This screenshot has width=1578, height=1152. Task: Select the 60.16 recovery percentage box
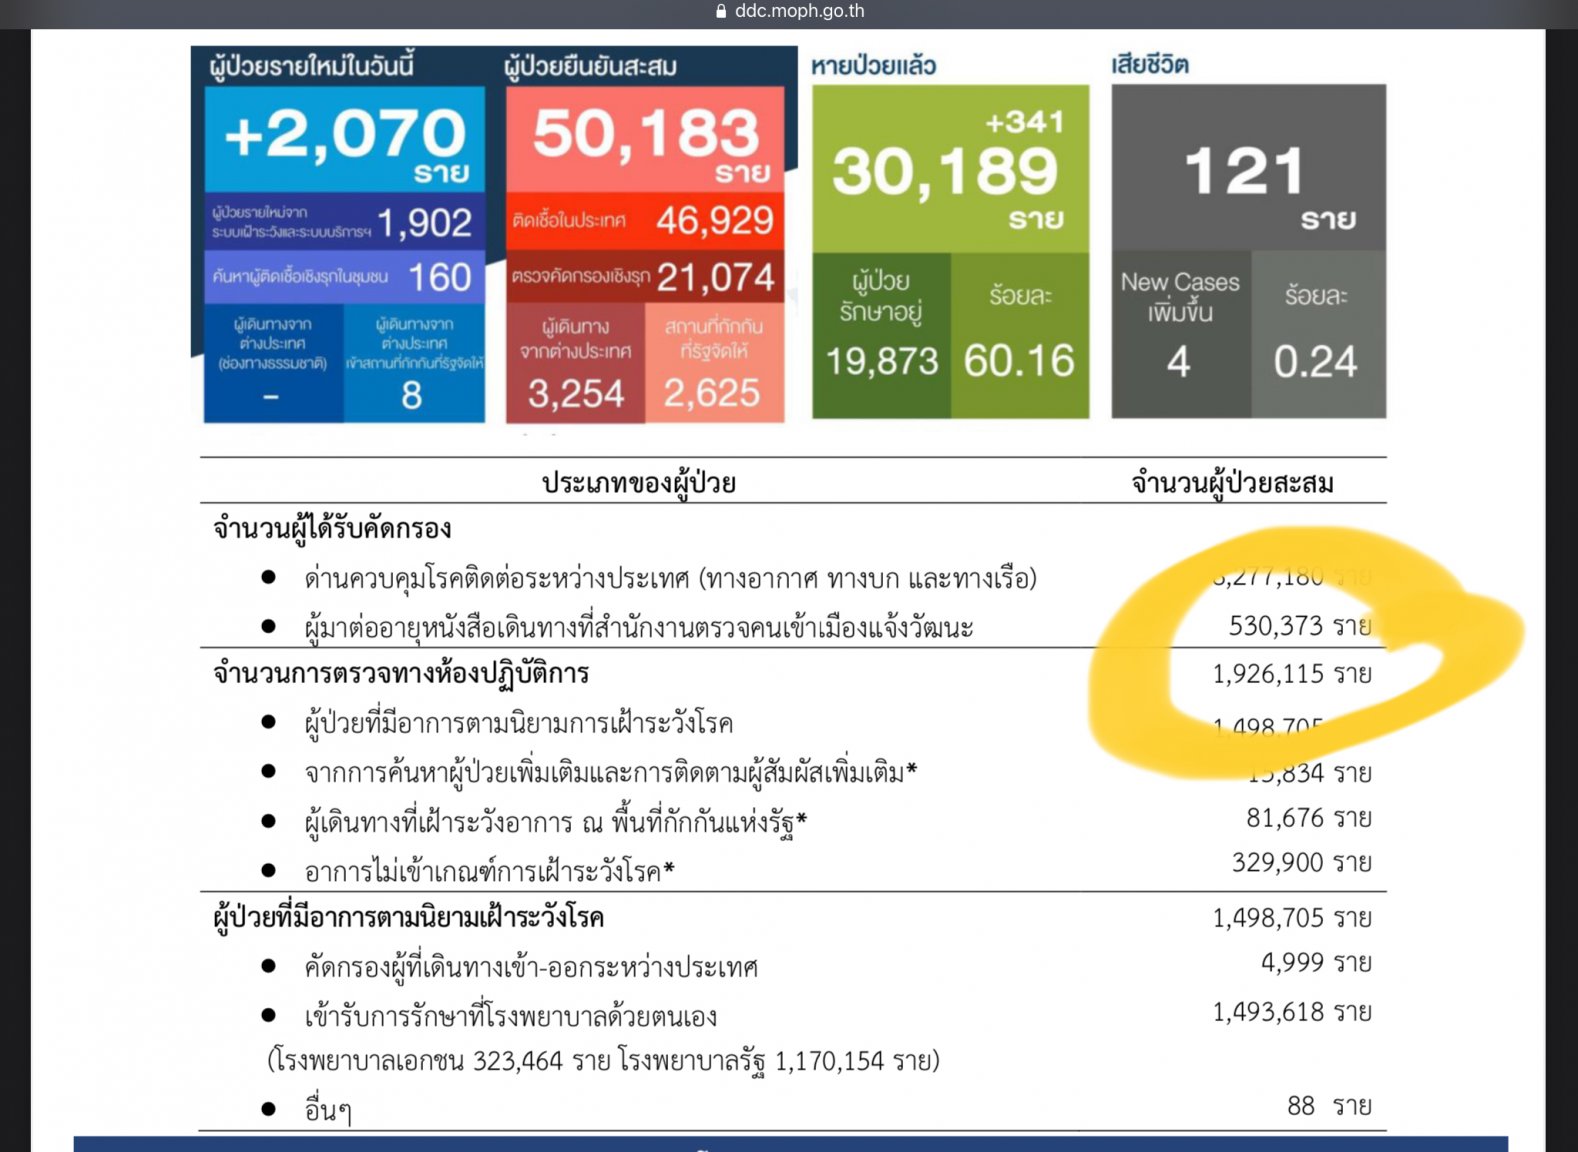tap(1019, 335)
